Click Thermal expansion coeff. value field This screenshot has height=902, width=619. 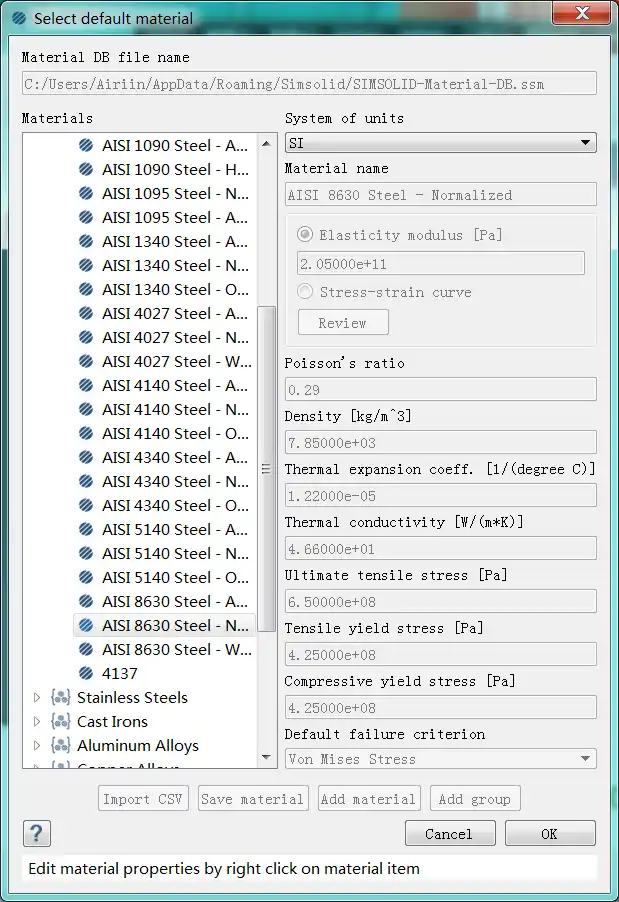[441, 495]
